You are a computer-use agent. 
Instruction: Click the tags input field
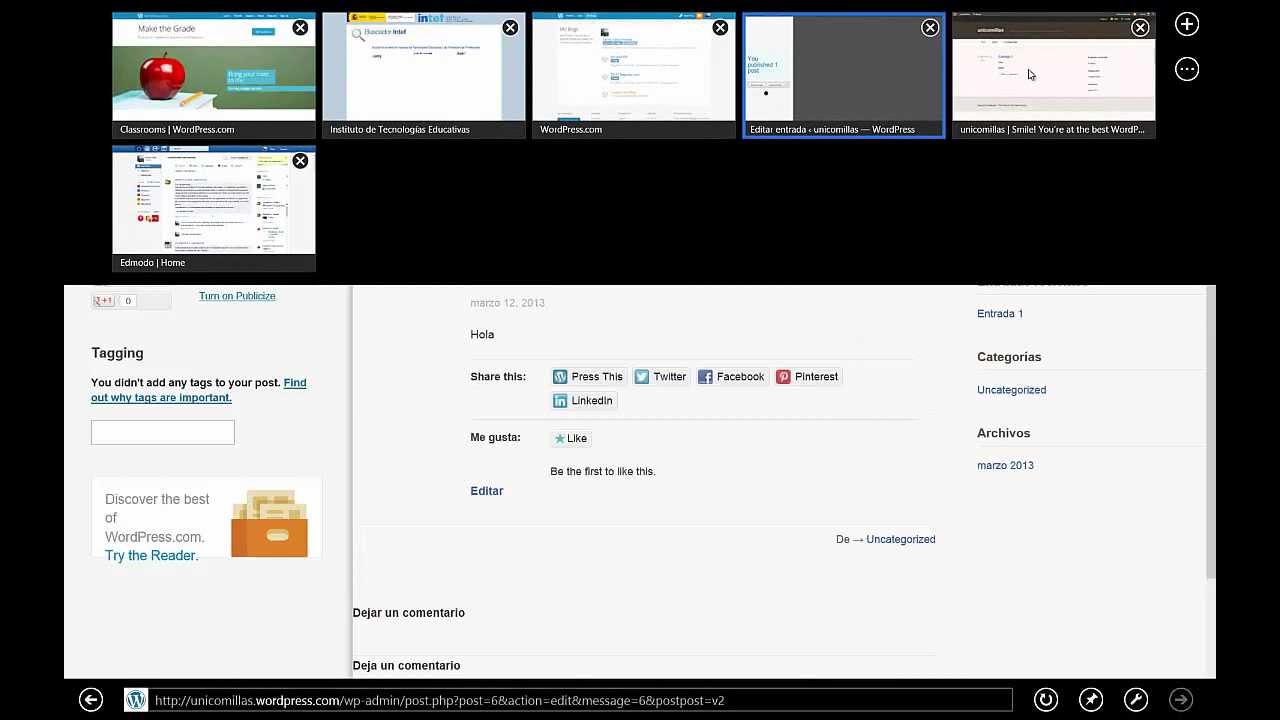coord(163,432)
